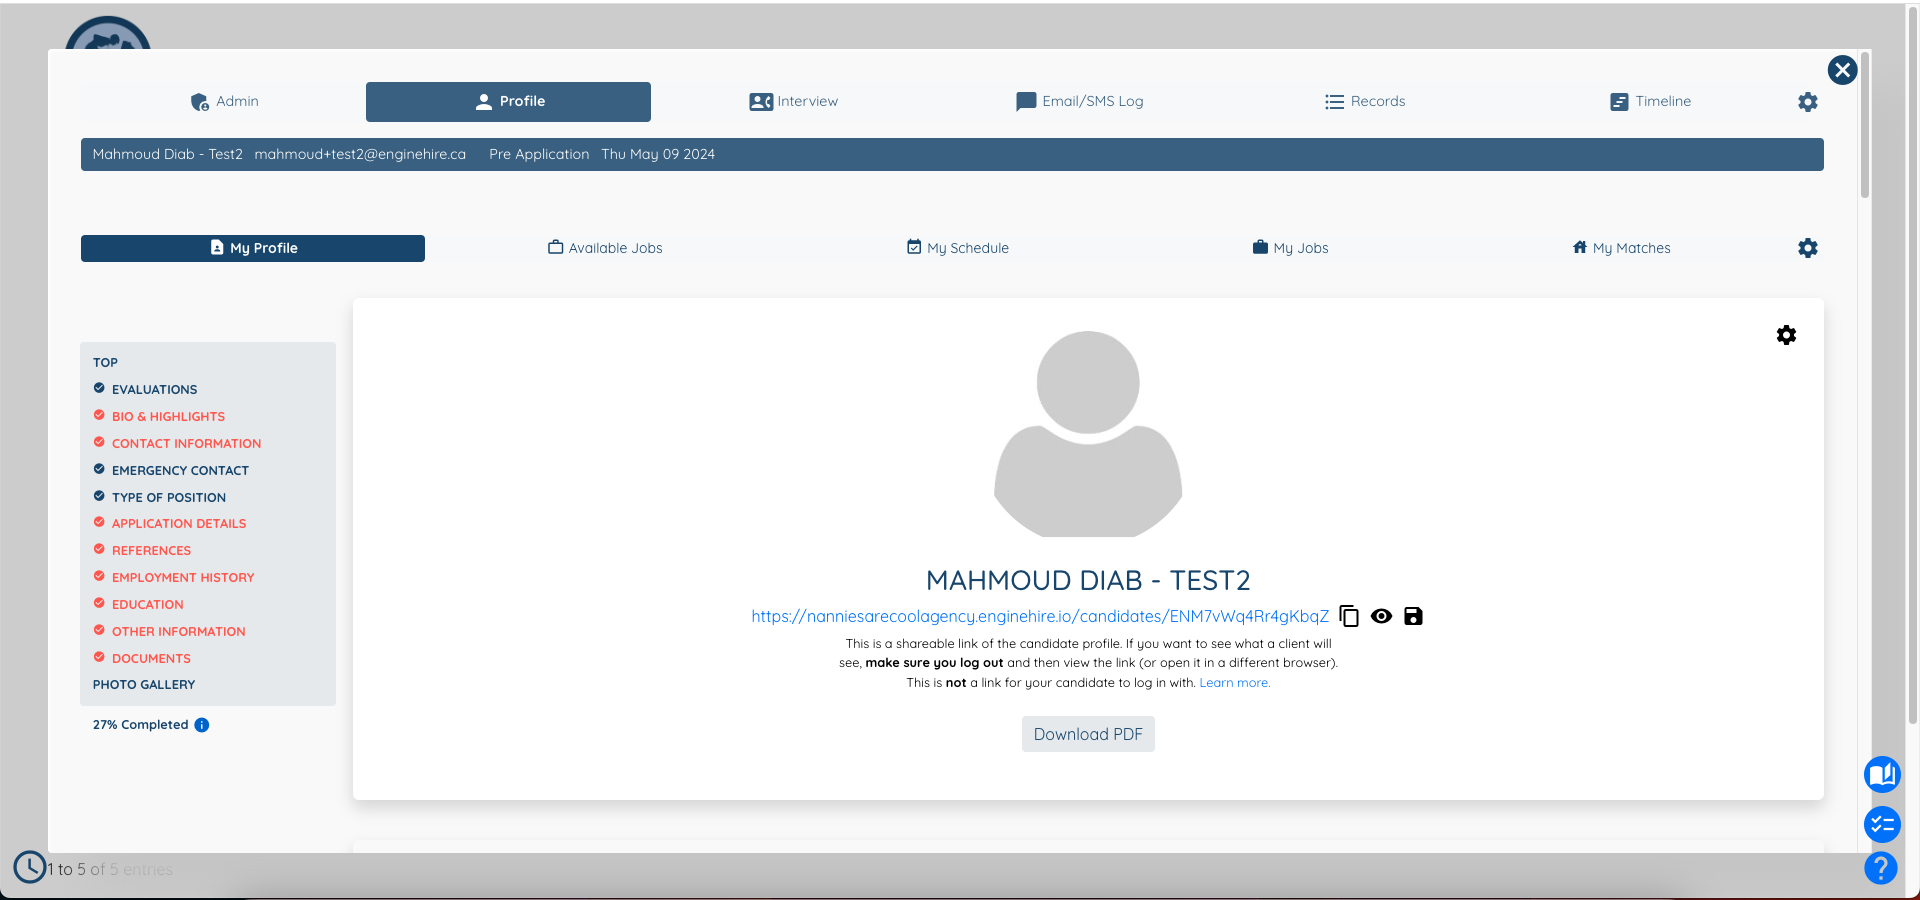Open settings gear beside My Matches

(1808, 248)
